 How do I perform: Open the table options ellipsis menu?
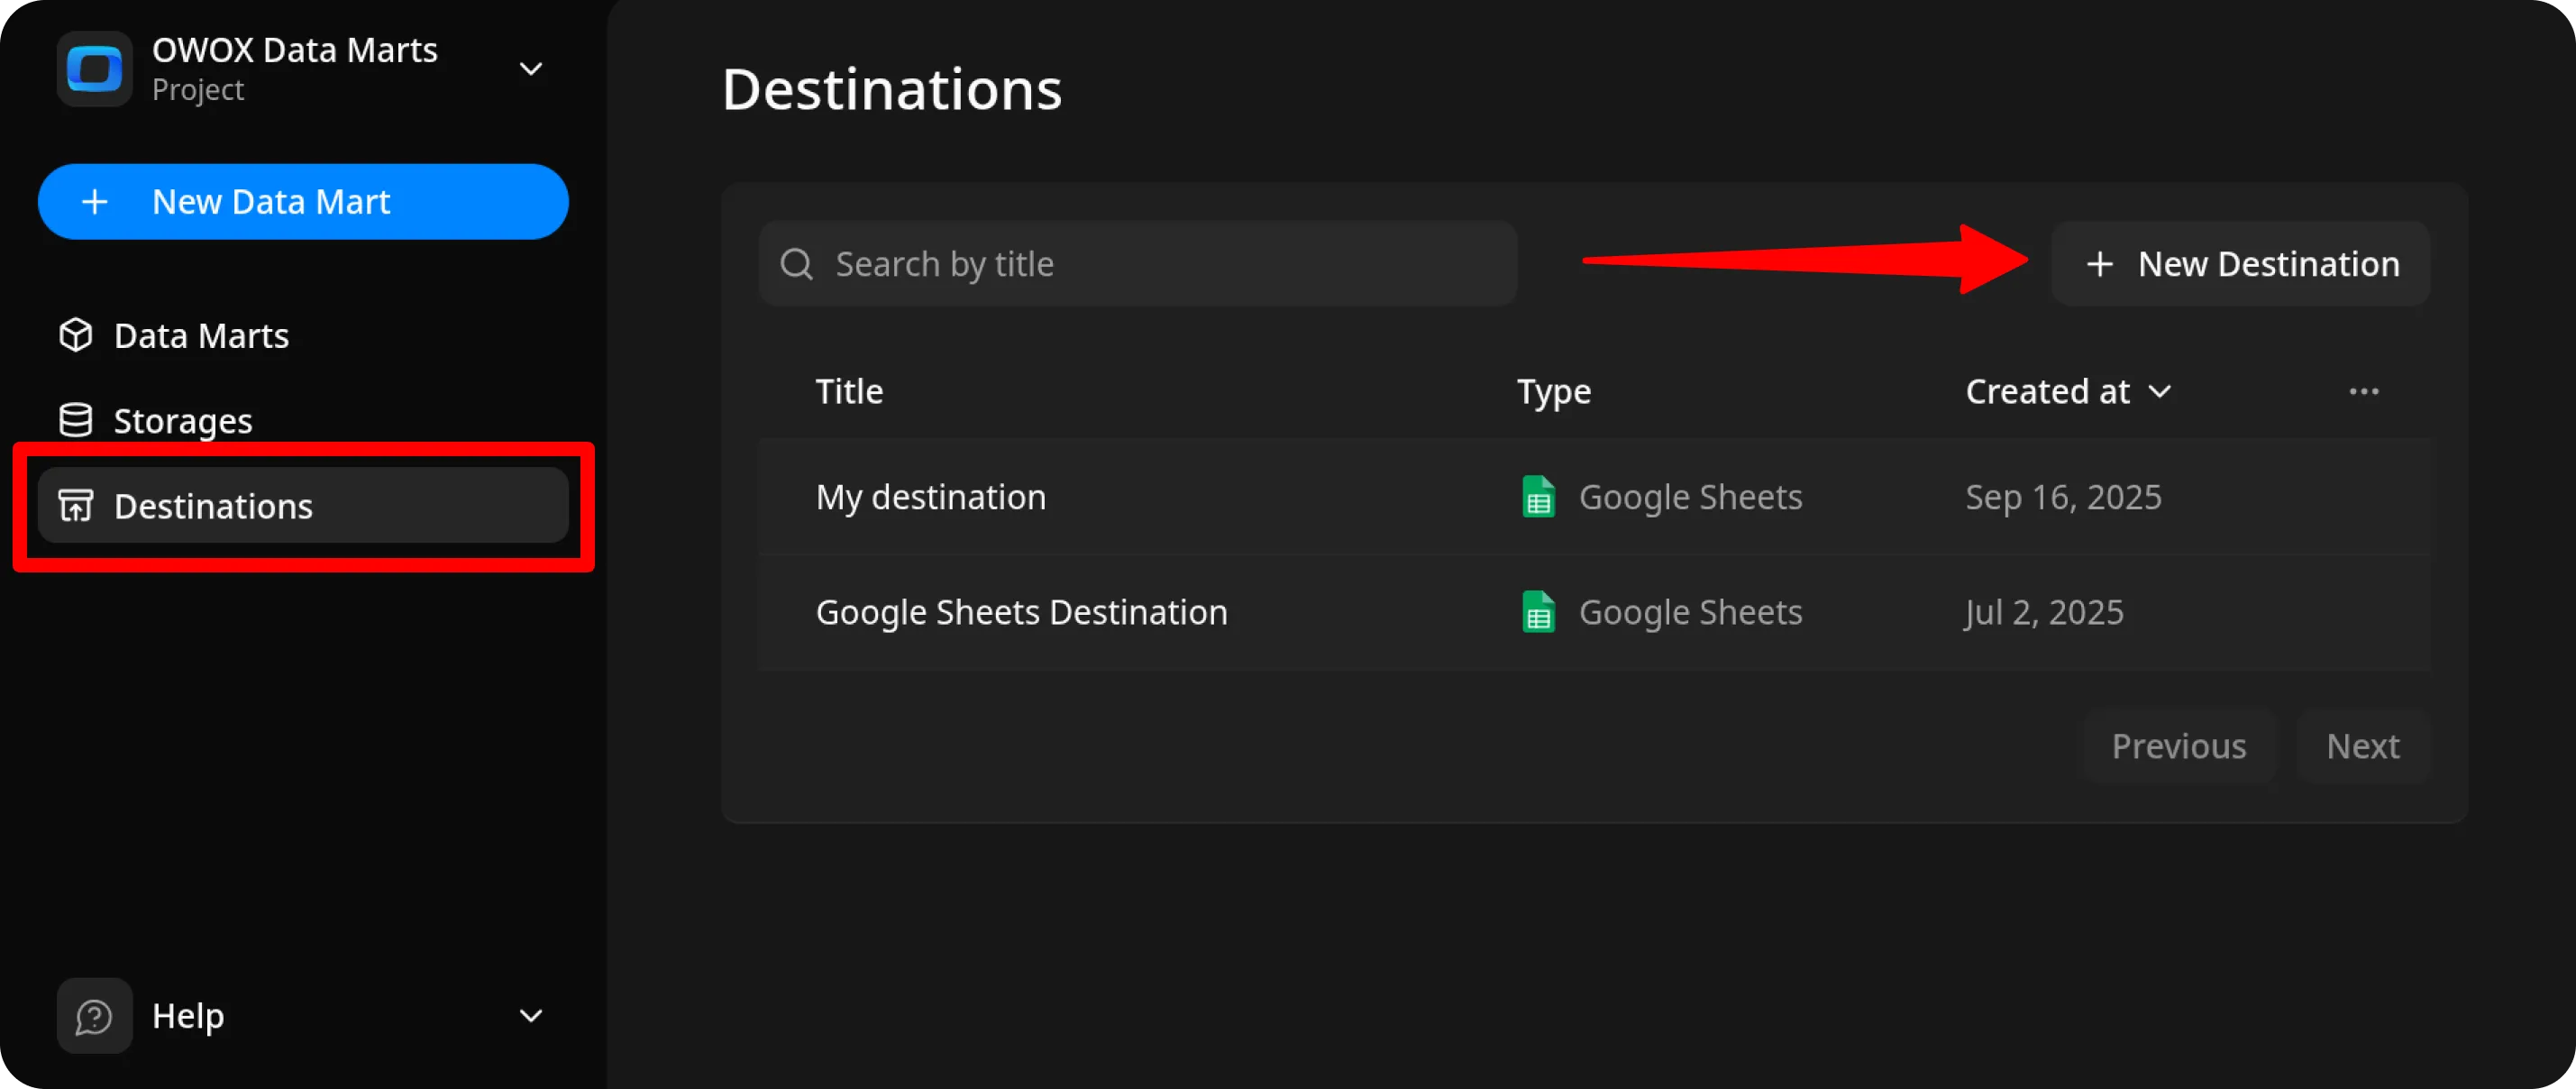click(2363, 391)
